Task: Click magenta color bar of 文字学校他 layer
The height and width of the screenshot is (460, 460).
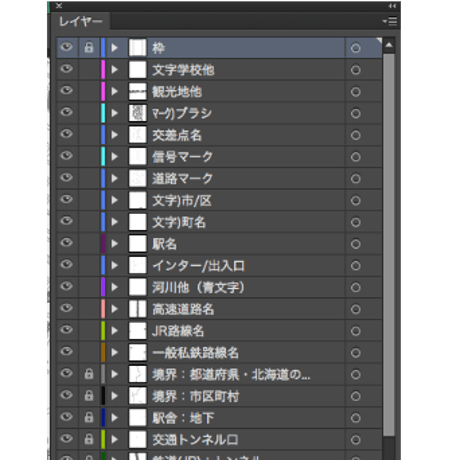Action: (103, 69)
